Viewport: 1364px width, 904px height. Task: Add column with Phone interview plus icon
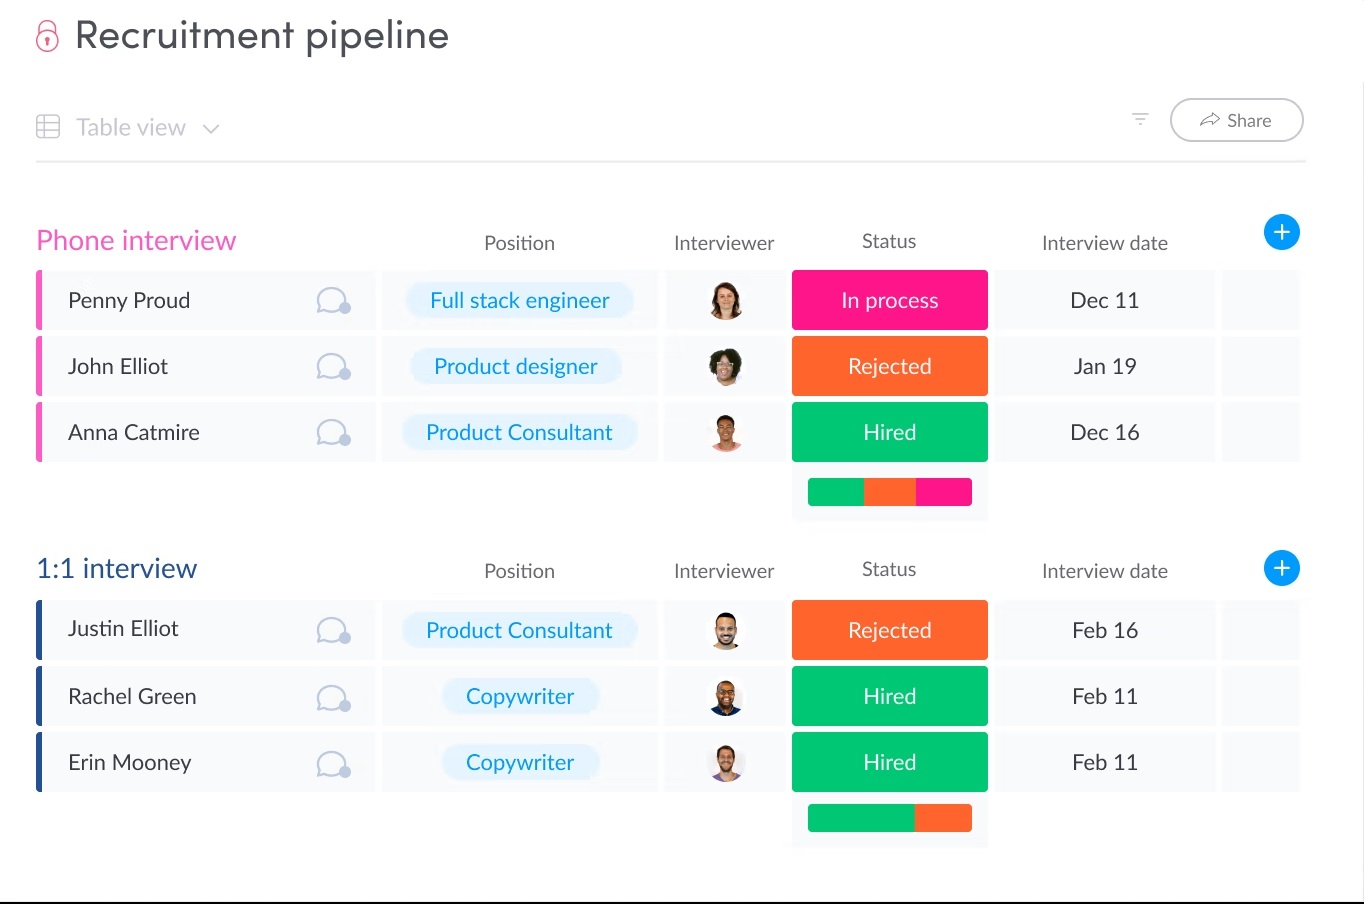pos(1281,232)
